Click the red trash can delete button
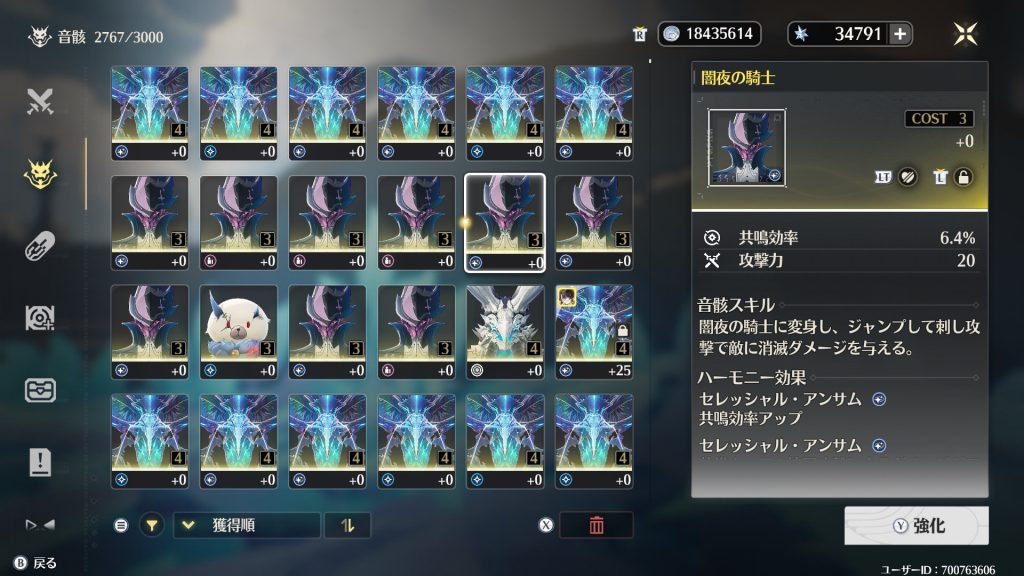 (596, 525)
